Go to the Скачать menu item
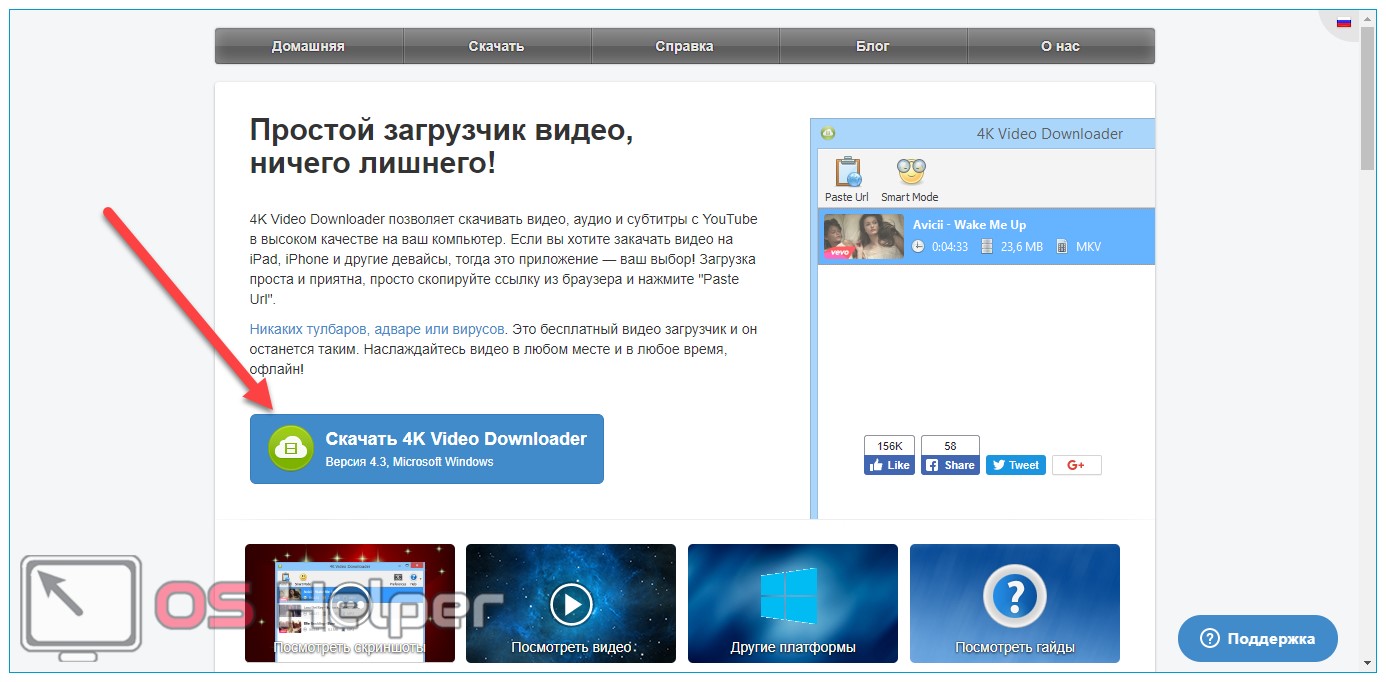The image size is (1386, 682). tap(496, 46)
